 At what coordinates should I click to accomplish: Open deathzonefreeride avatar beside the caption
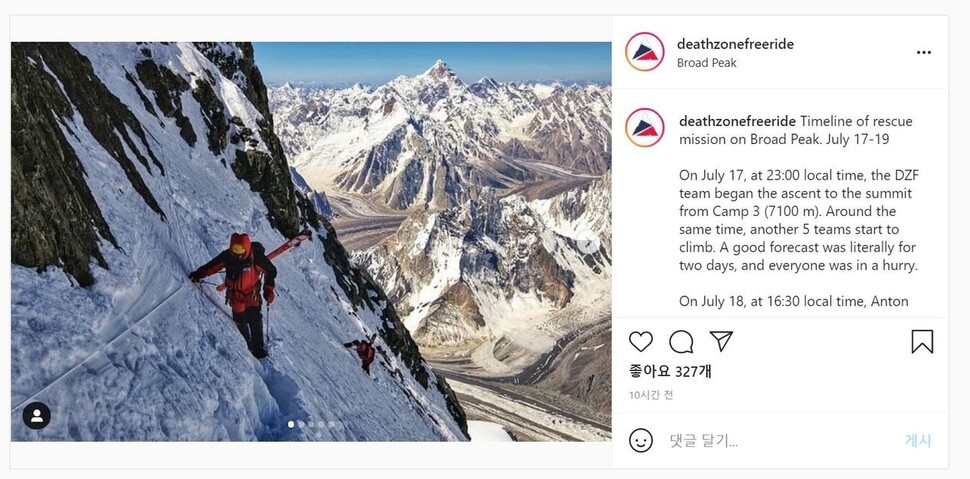tap(645, 127)
